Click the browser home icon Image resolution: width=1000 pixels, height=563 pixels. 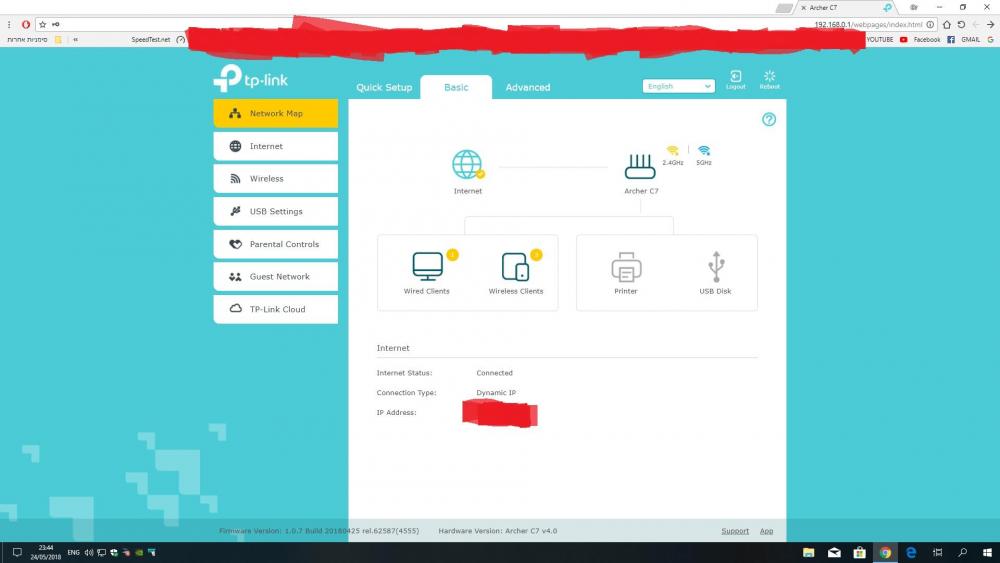[x=946, y=24]
